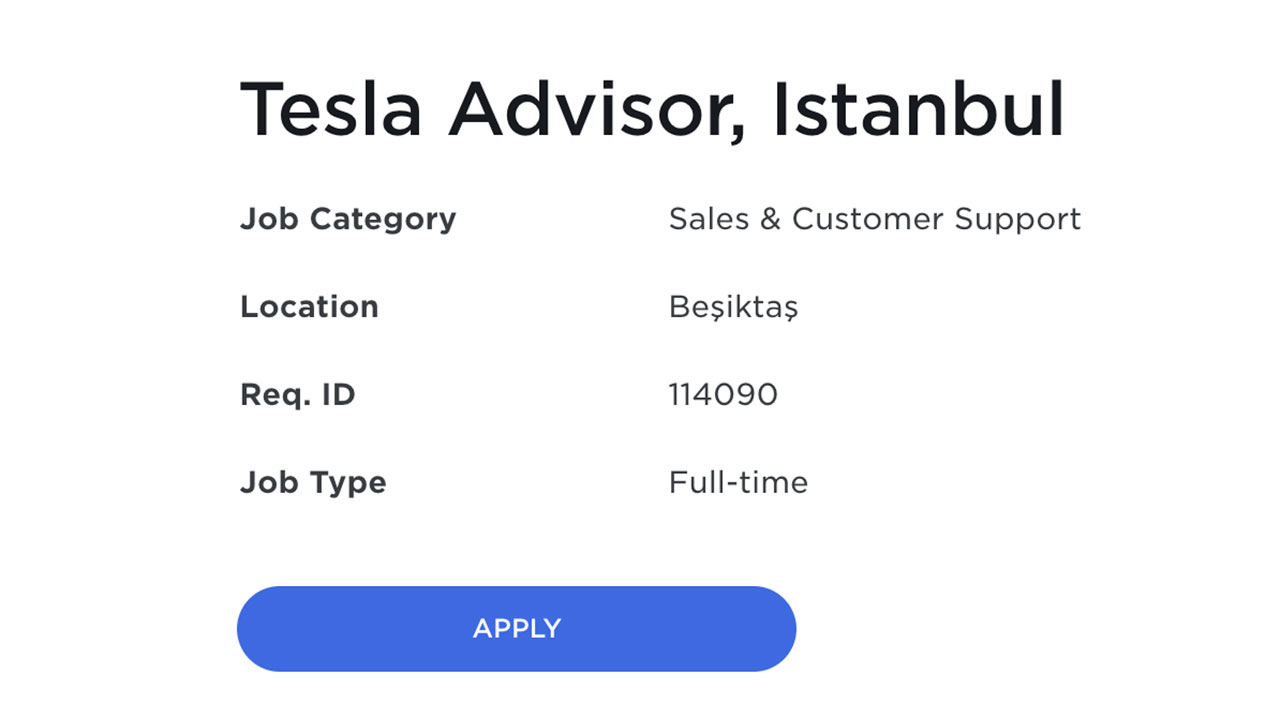Viewport: 1280px width, 720px height.
Task: Click the word Tesla in the heading
Action: coord(331,108)
